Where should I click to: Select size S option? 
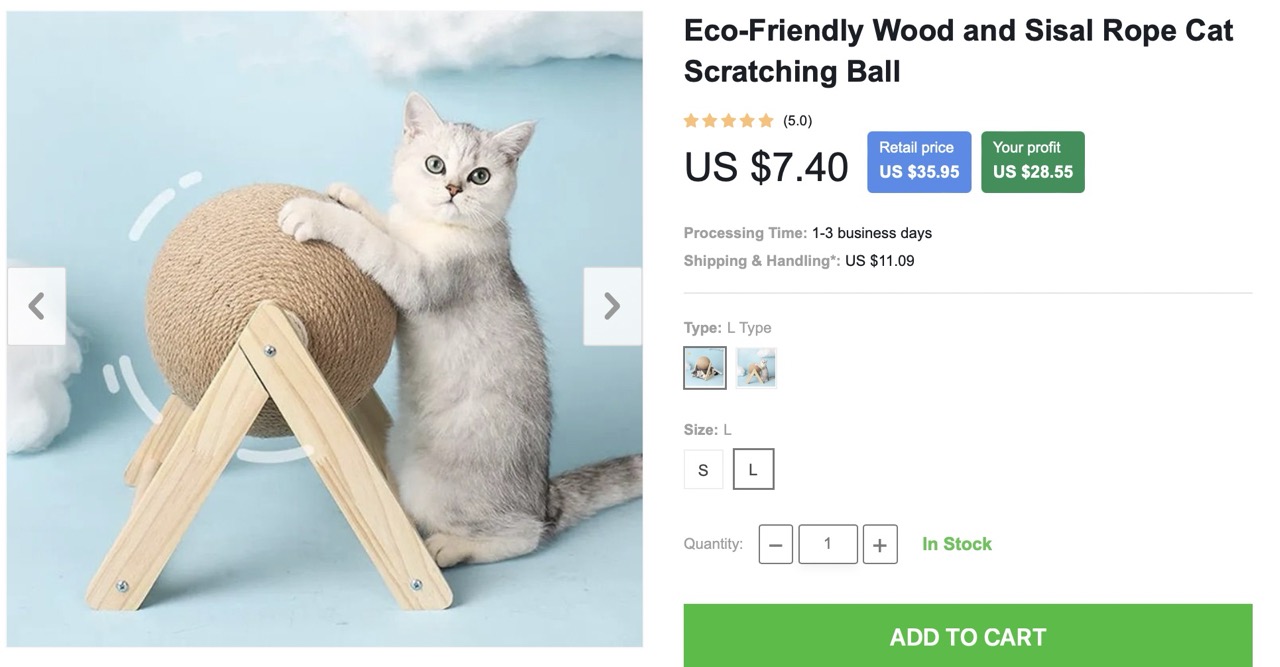coord(703,470)
